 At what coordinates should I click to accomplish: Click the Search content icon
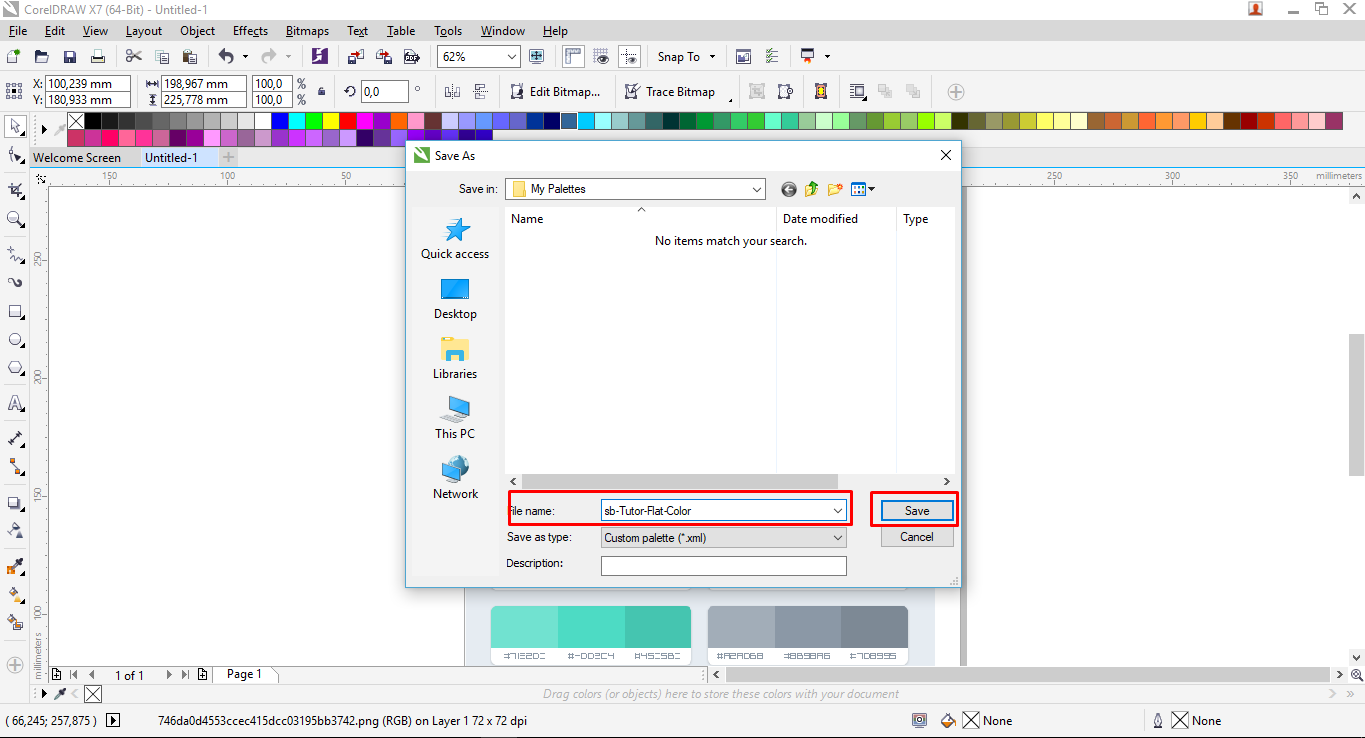[320, 57]
